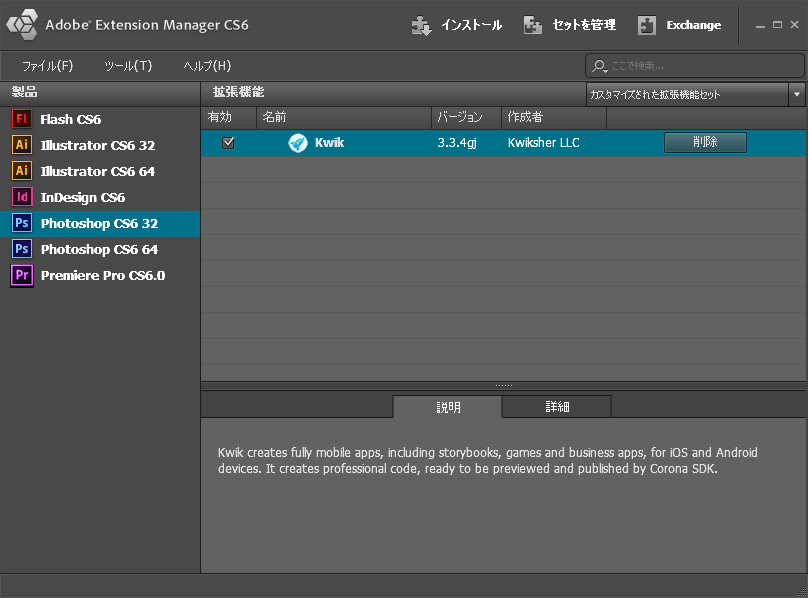Click the セットを管理 text button

coord(584,25)
